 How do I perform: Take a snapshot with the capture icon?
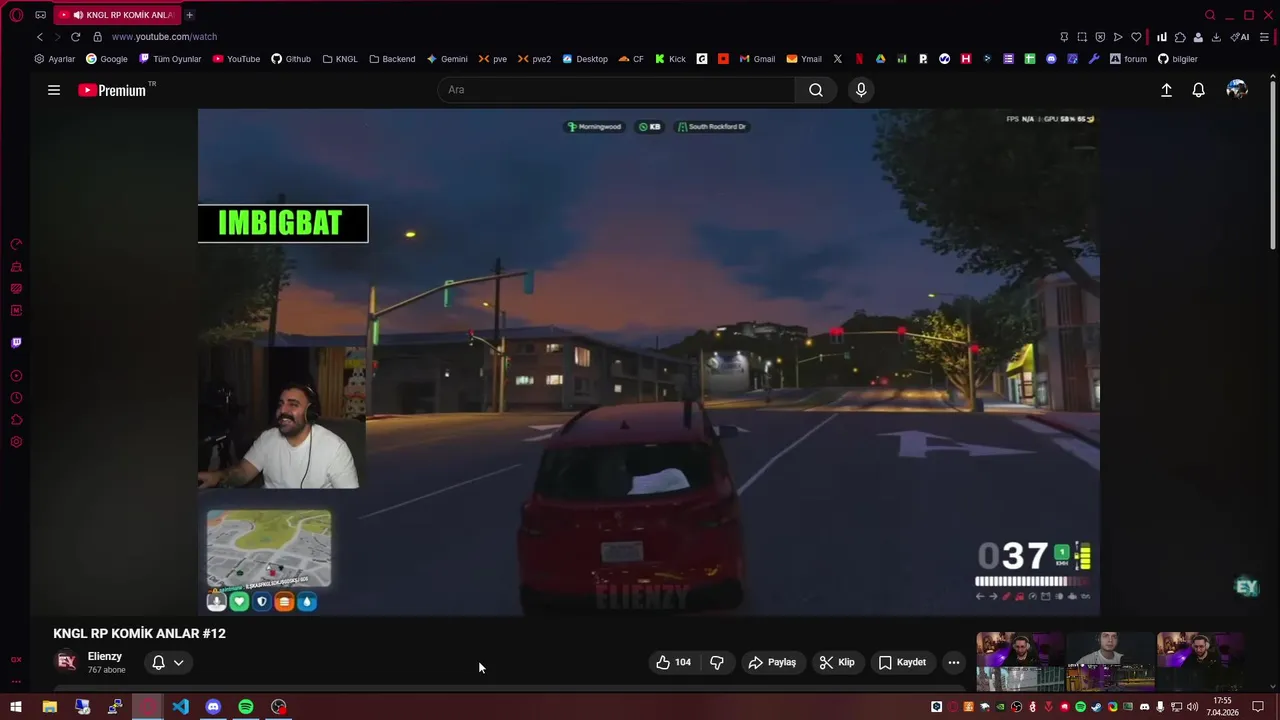pyautogui.click(x=1082, y=37)
